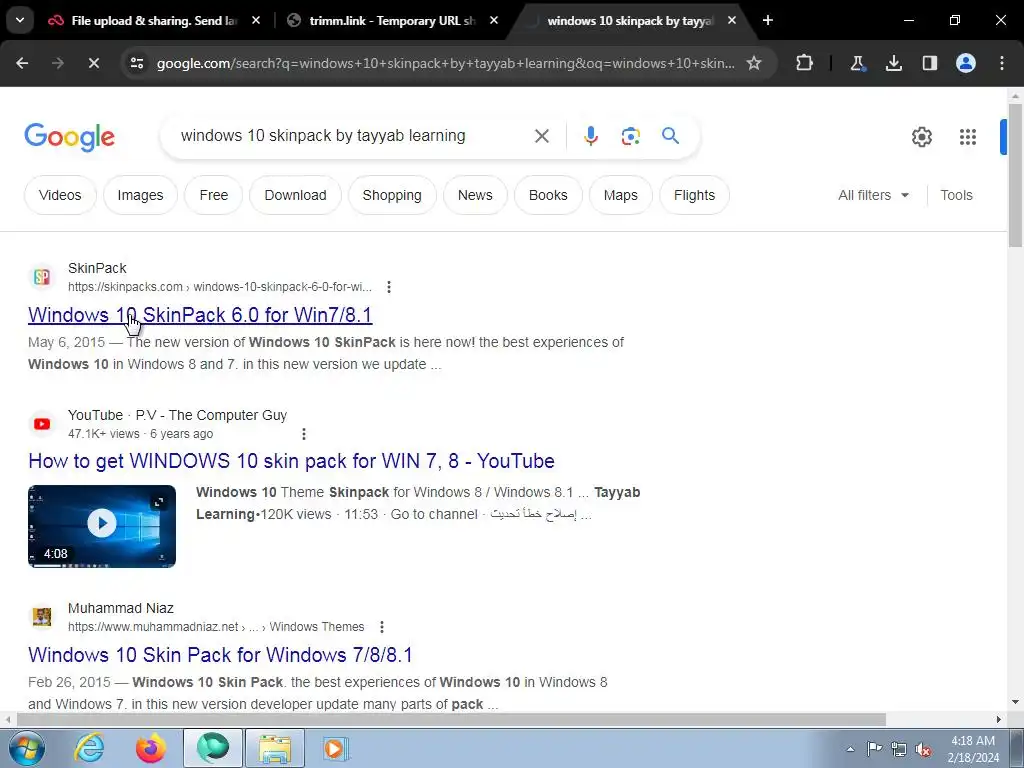Screen dimensions: 1024x768
Task: Open the Extensions puzzle icon
Action: (x=805, y=63)
